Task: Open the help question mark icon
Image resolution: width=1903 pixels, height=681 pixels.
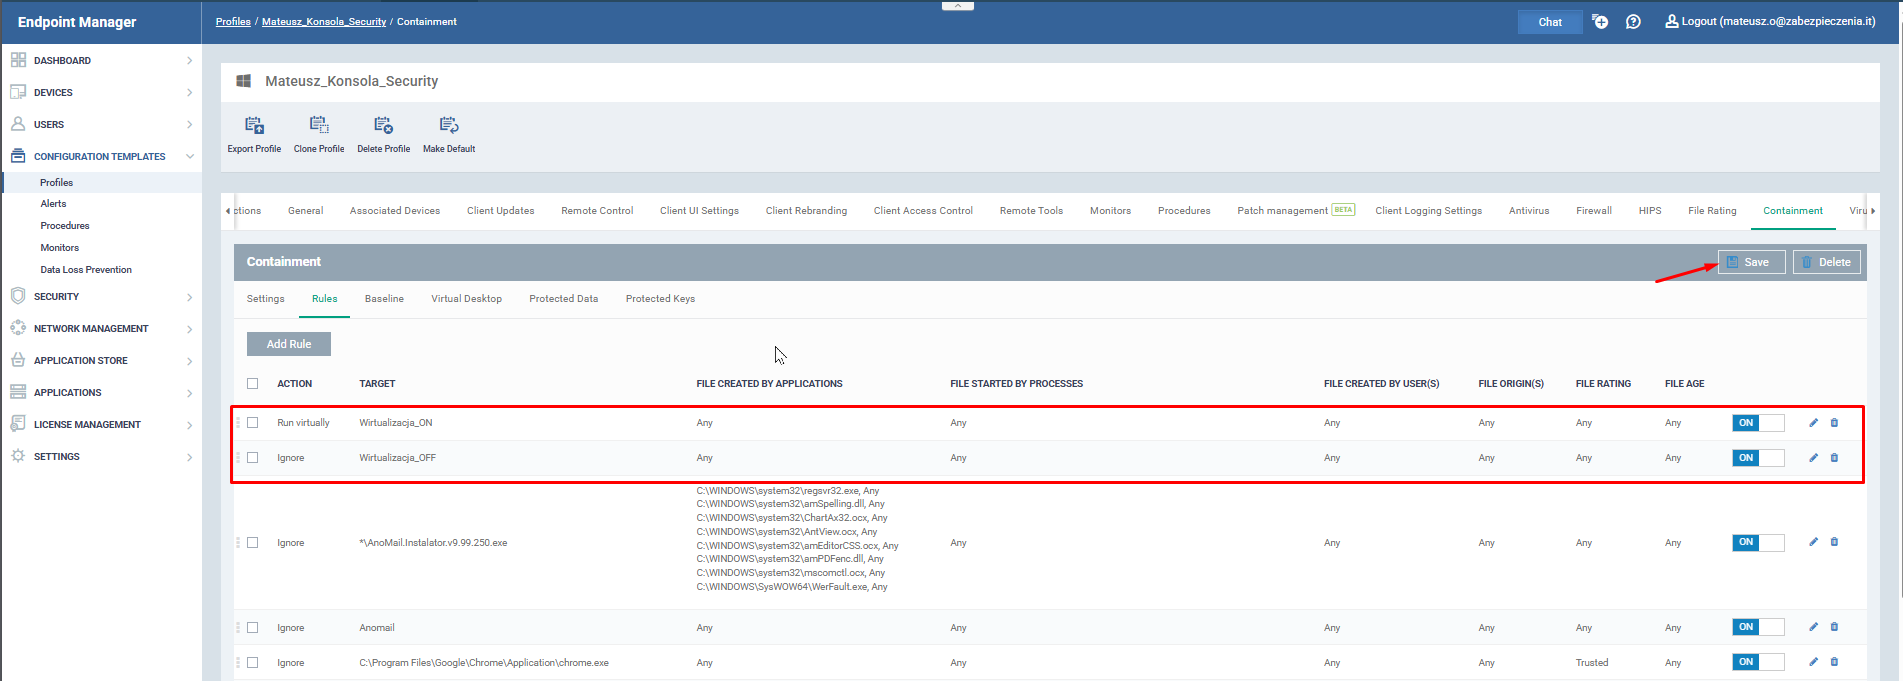Action: 1633,22
